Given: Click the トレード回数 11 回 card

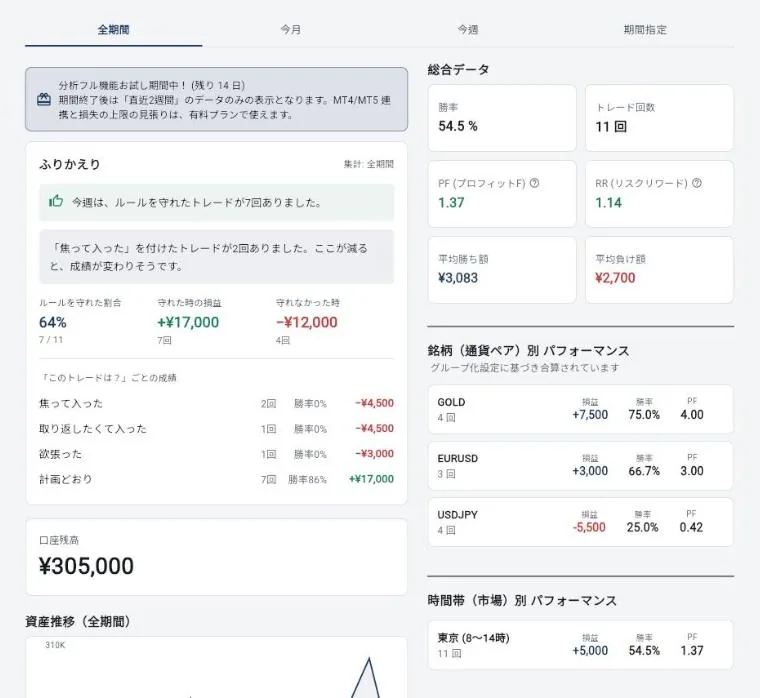Looking at the screenshot, I should point(659,118).
